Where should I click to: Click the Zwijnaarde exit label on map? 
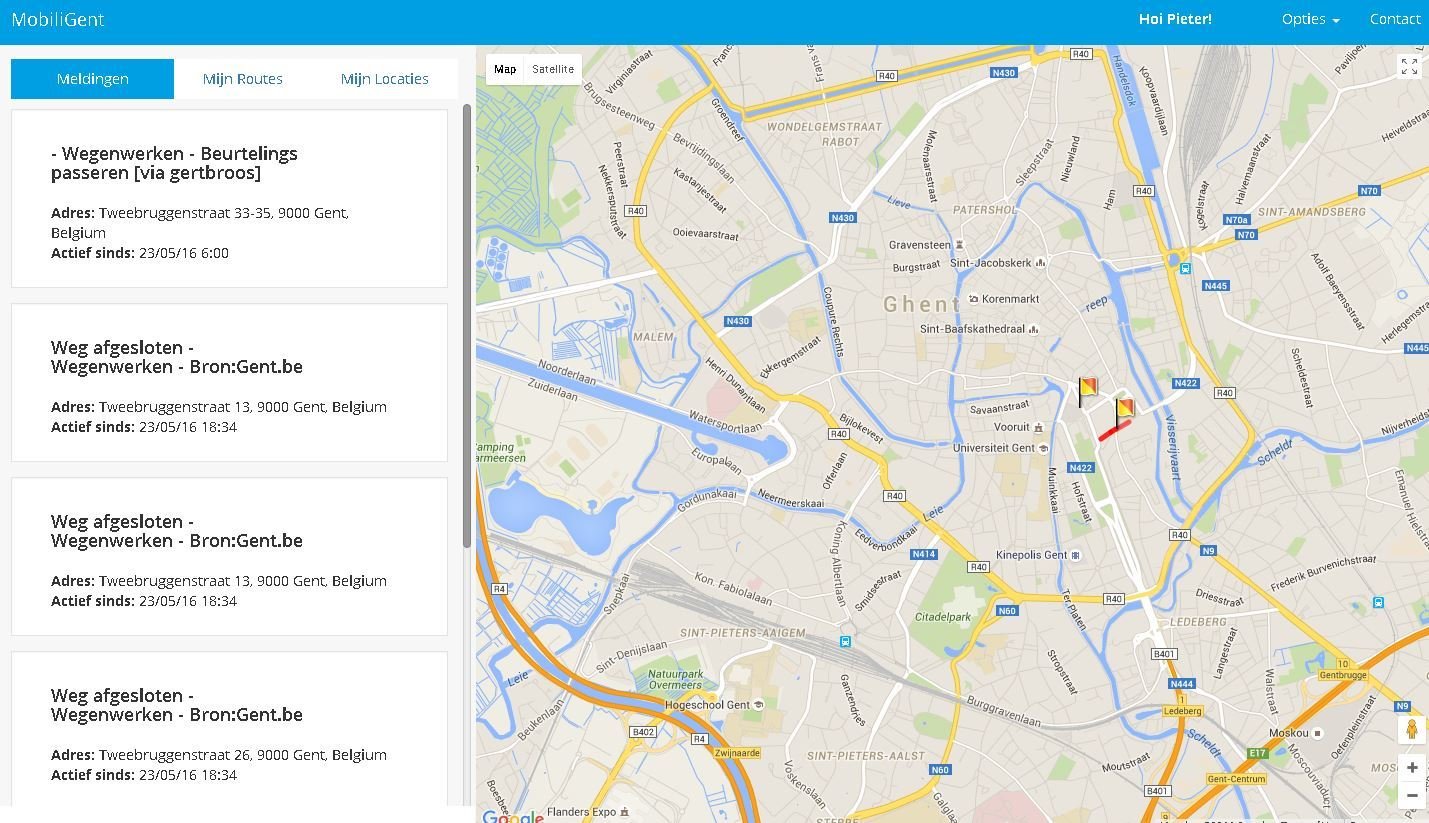click(x=738, y=753)
